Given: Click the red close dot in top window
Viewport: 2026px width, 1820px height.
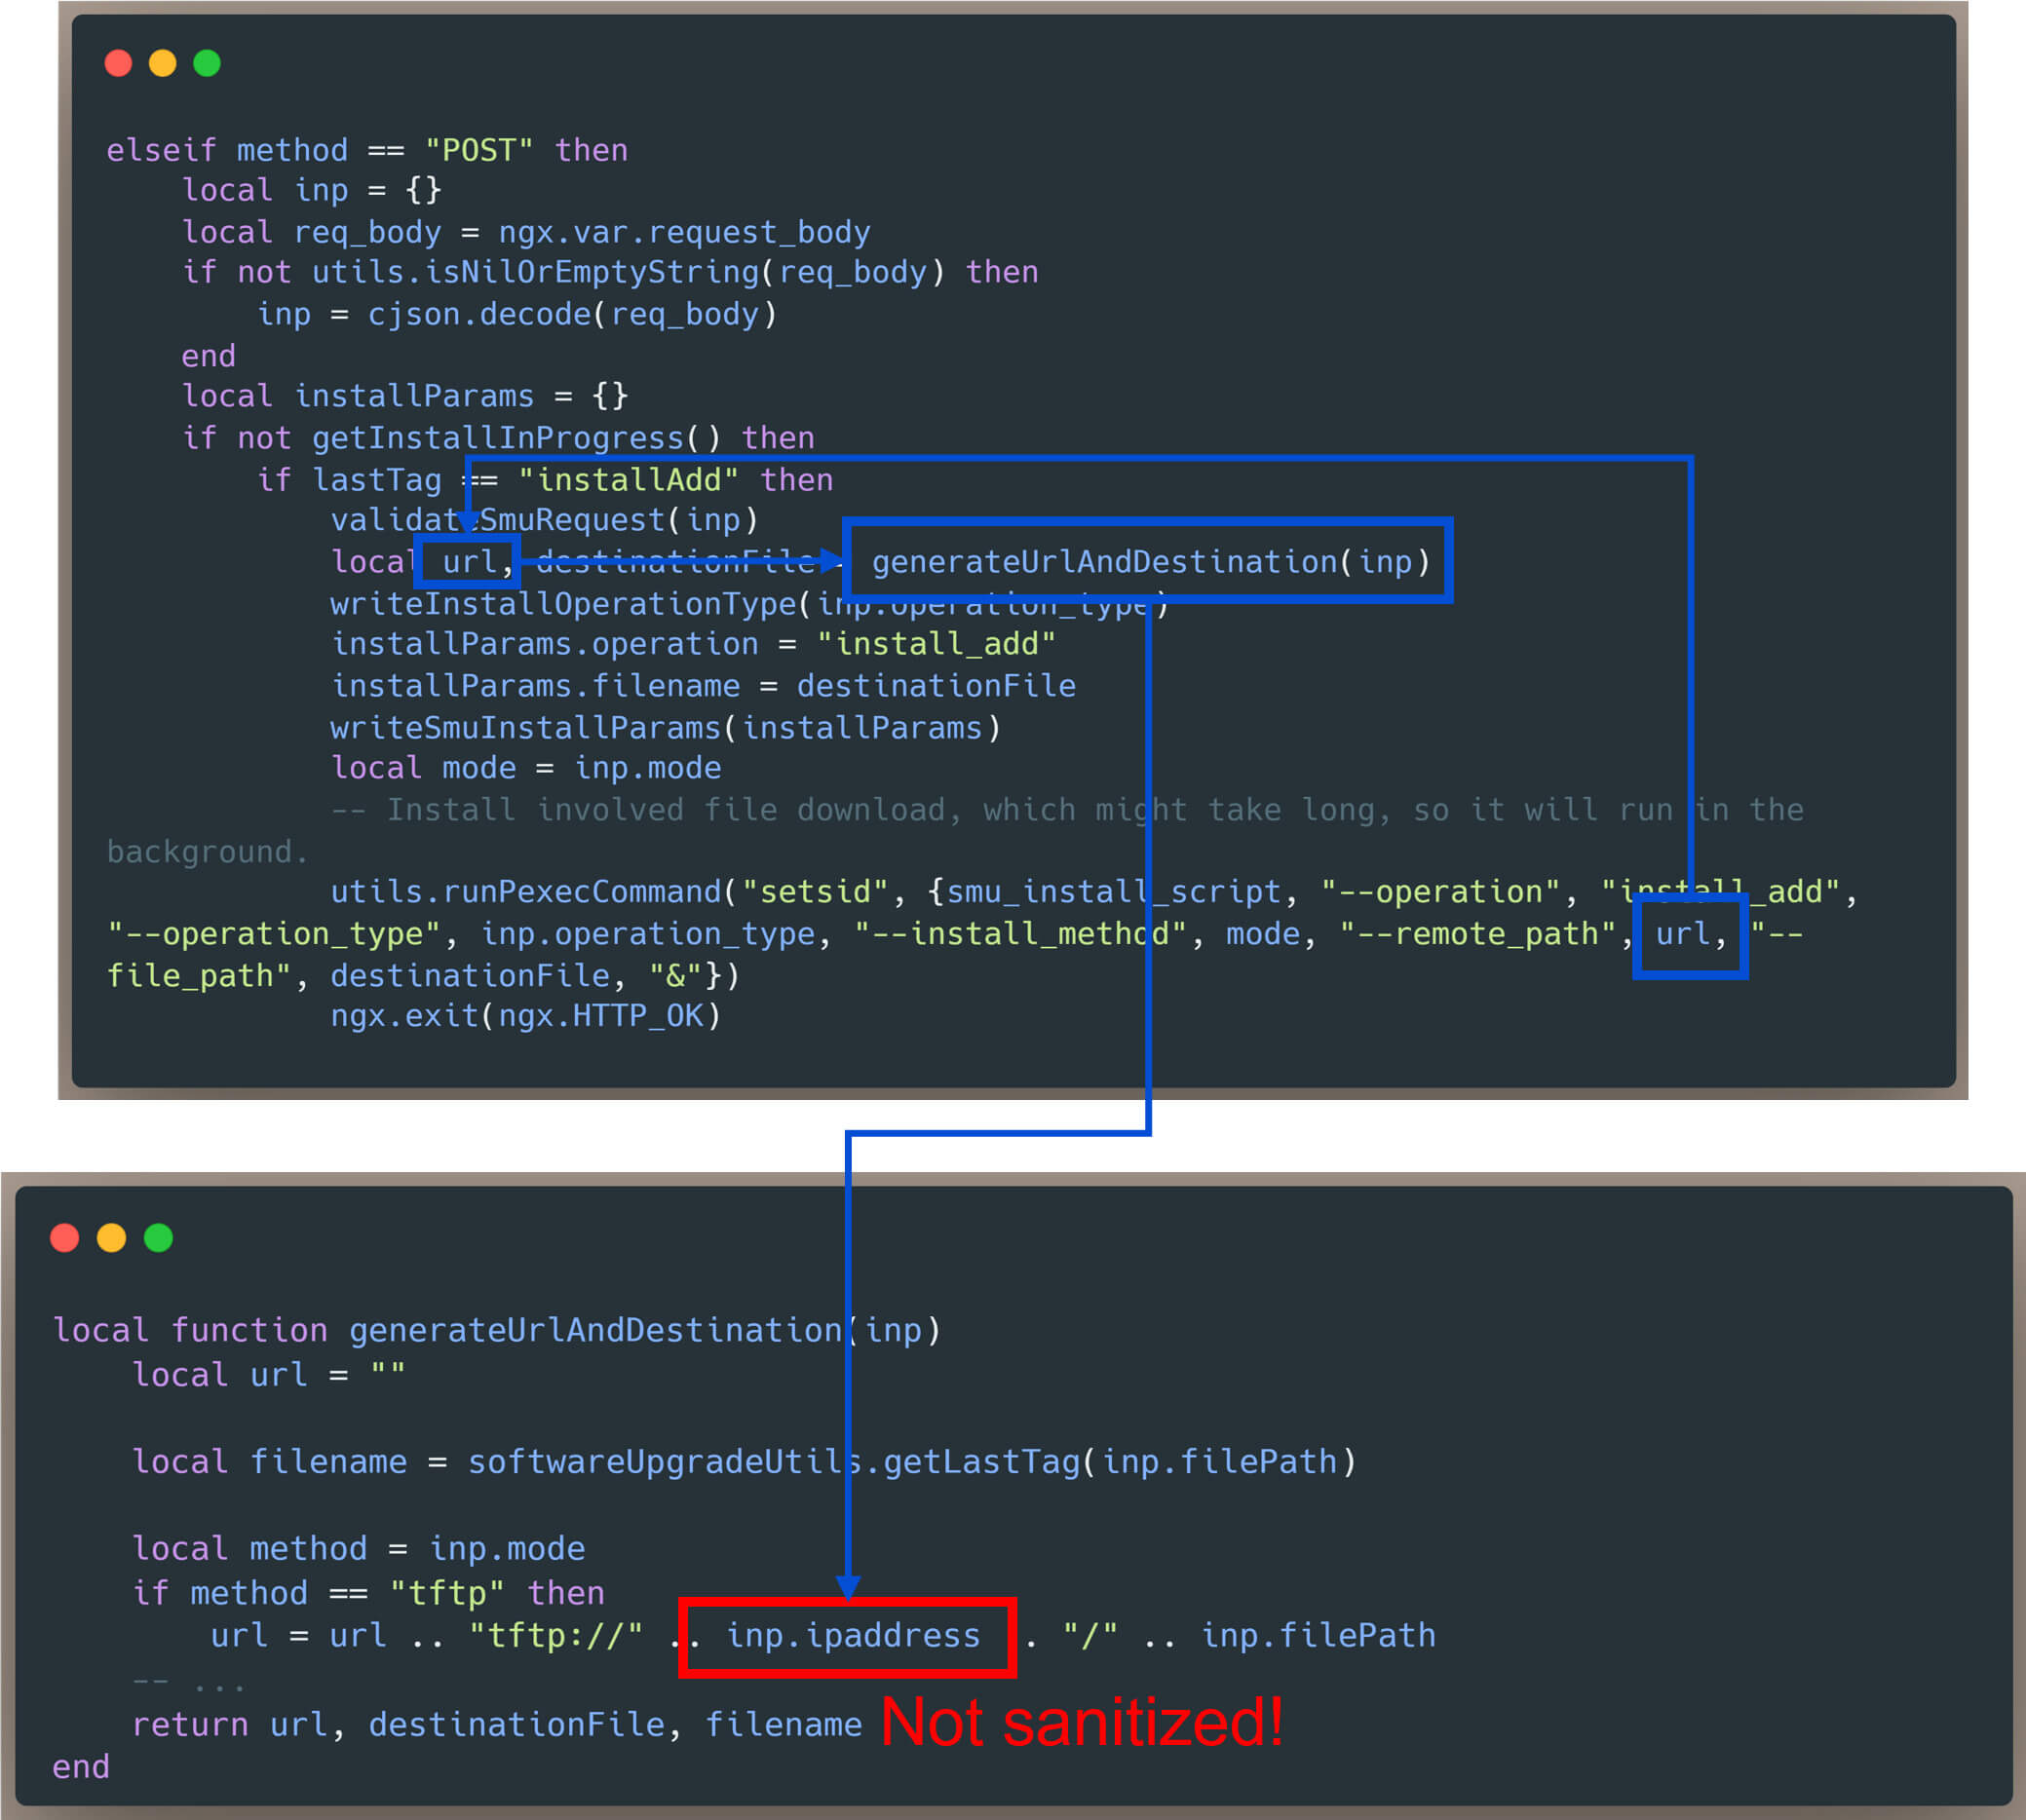Looking at the screenshot, I should tap(118, 63).
